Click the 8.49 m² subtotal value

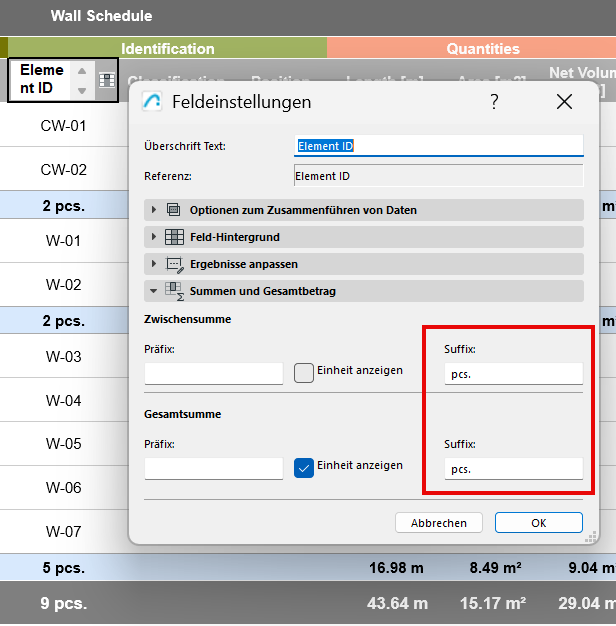(x=495, y=567)
